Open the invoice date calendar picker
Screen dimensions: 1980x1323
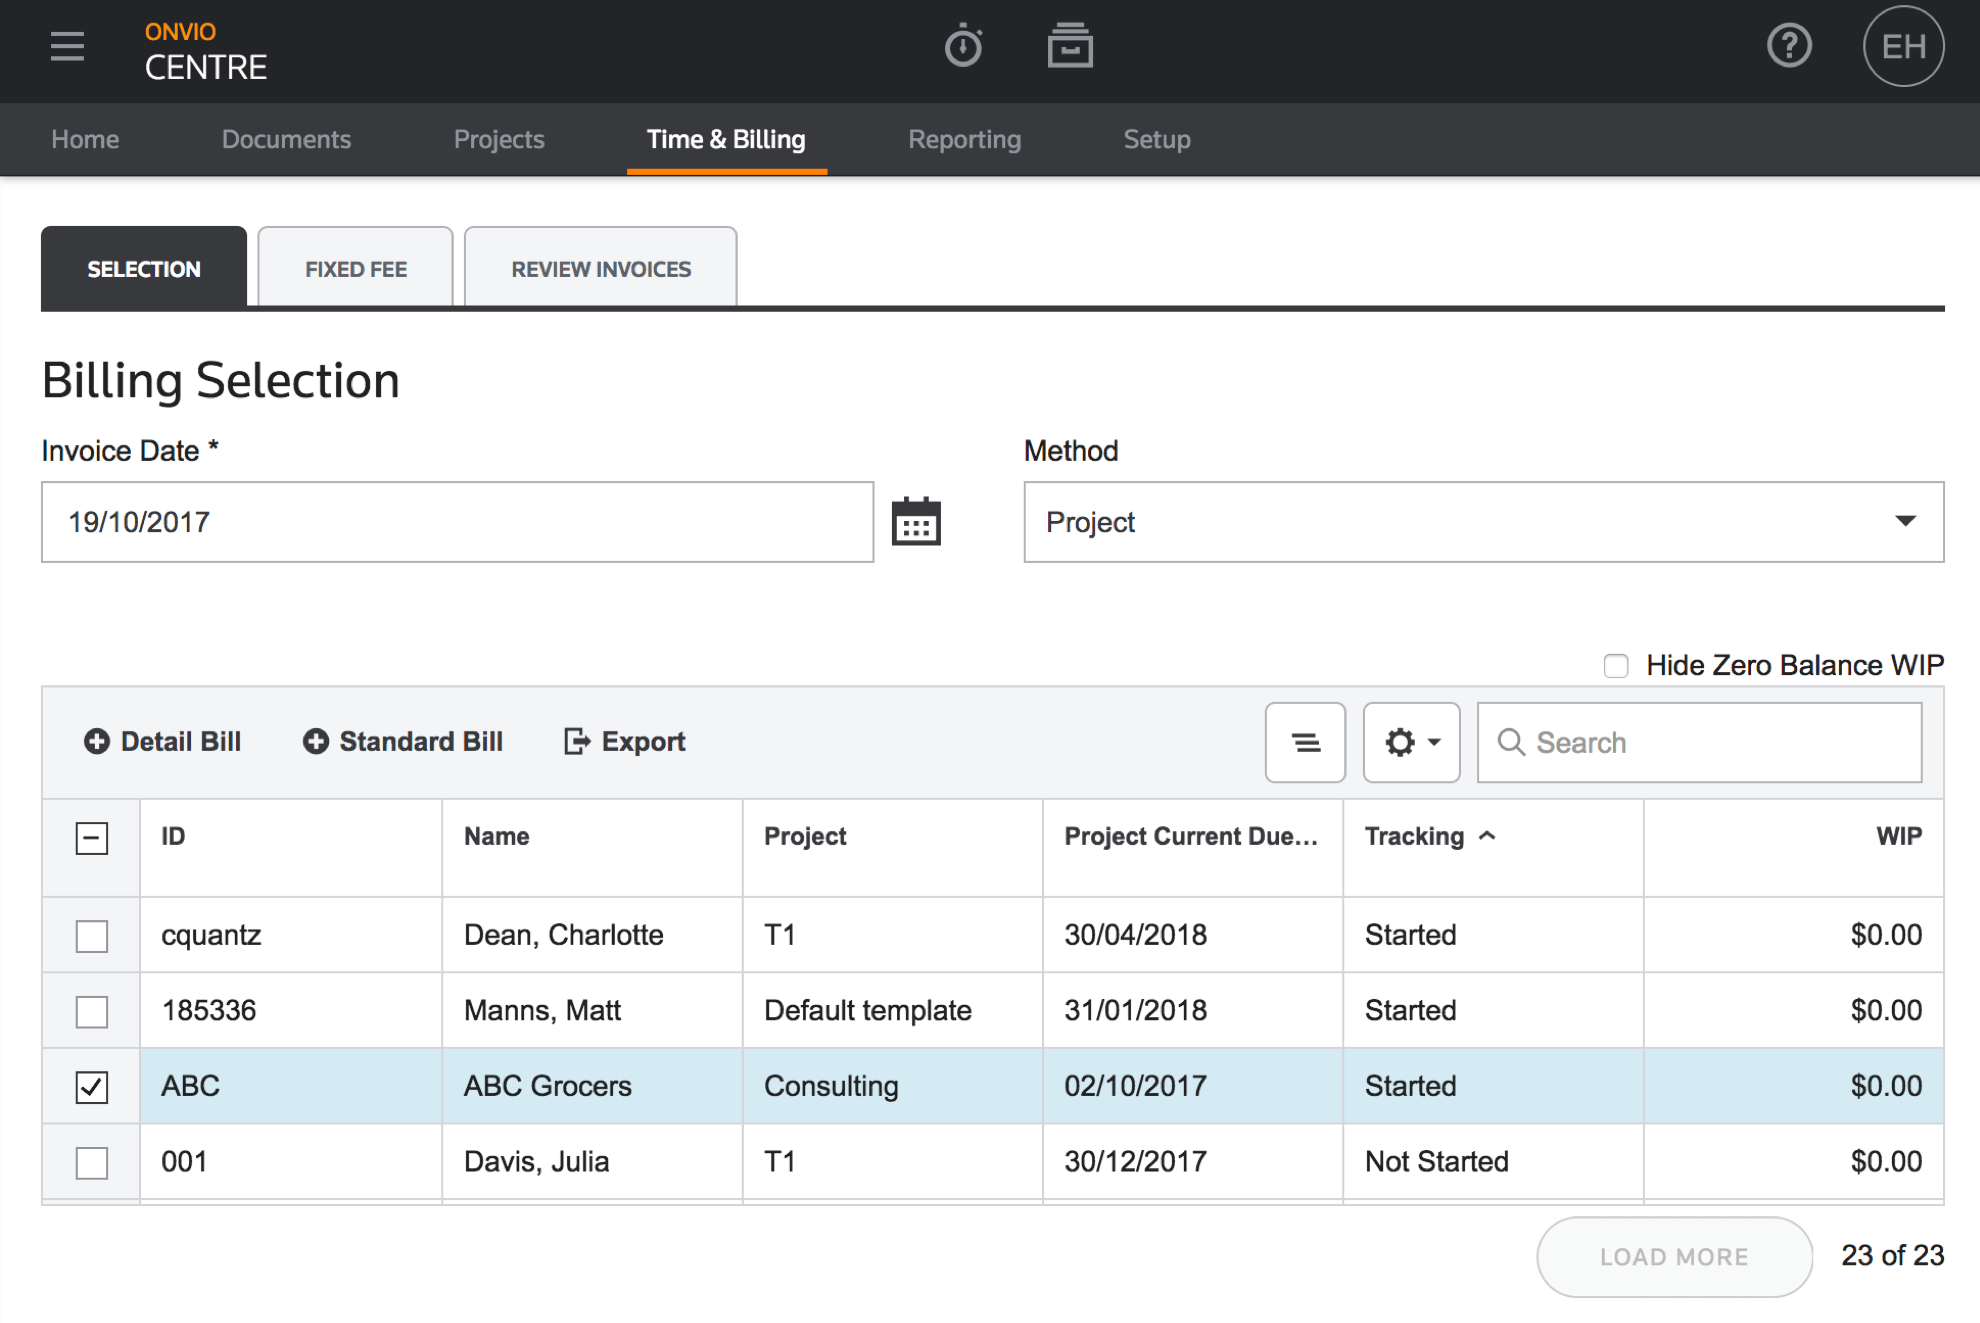click(x=916, y=521)
